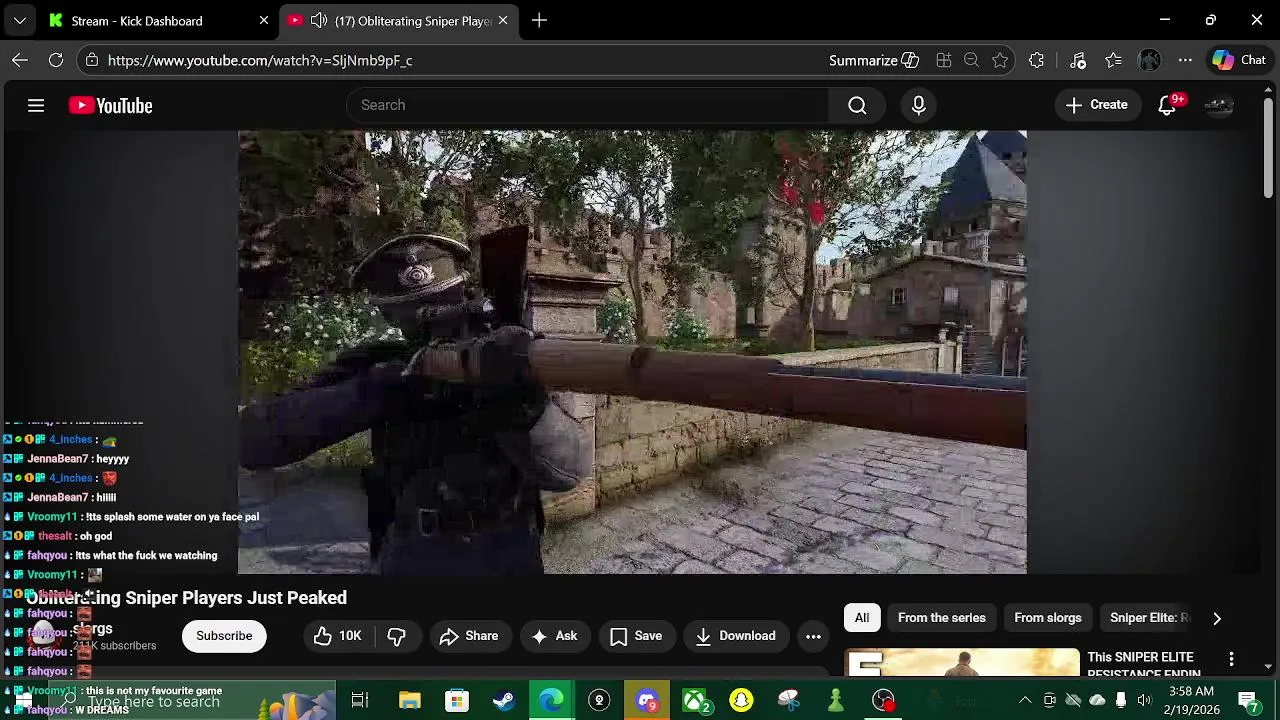Open Microsoft Store from the taskbar
This screenshot has height=720, width=1280.
[456, 700]
